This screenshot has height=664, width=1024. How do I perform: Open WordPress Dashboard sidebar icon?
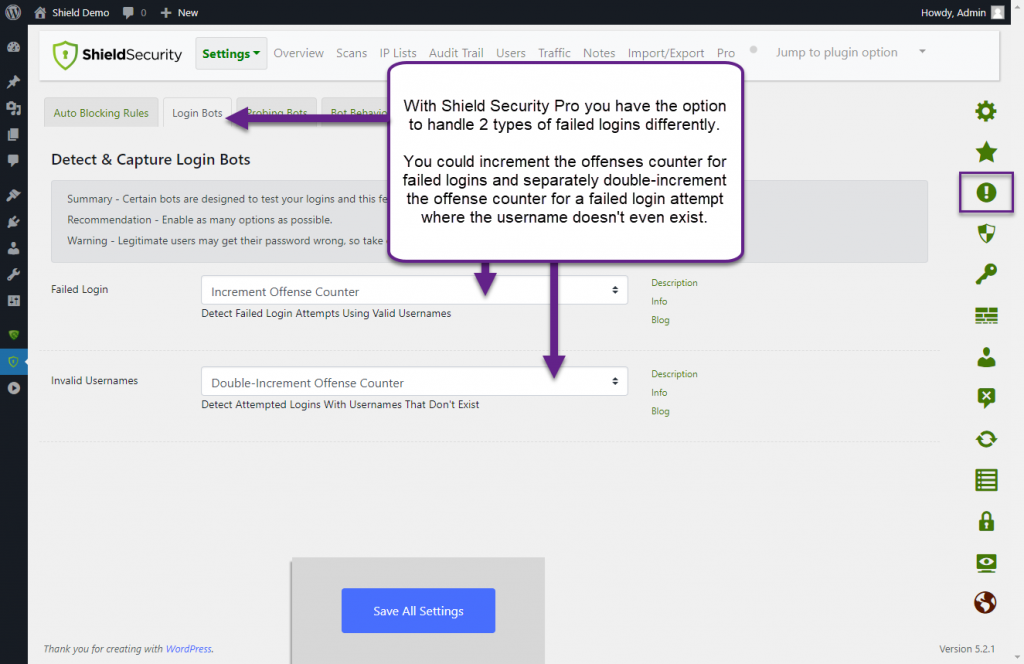[x=13, y=47]
